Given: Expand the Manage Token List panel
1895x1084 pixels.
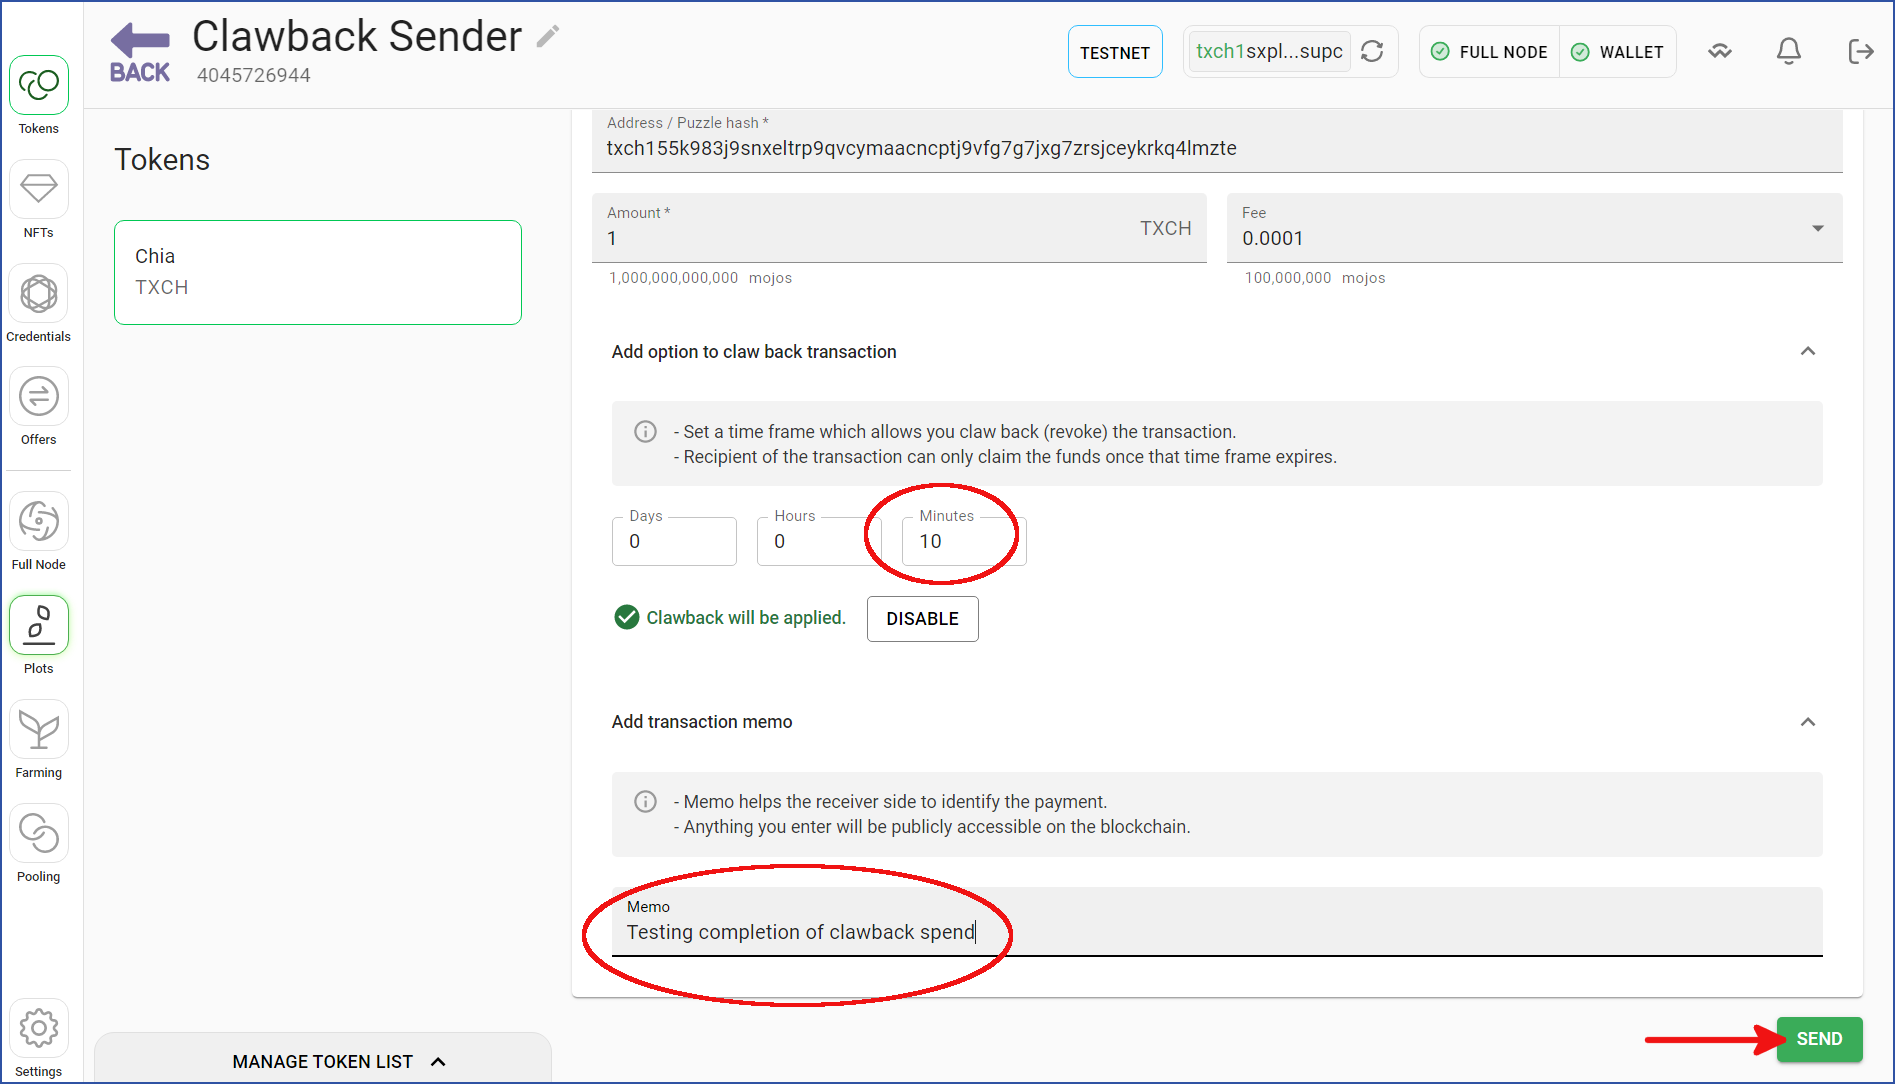Looking at the screenshot, I should coord(338,1061).
